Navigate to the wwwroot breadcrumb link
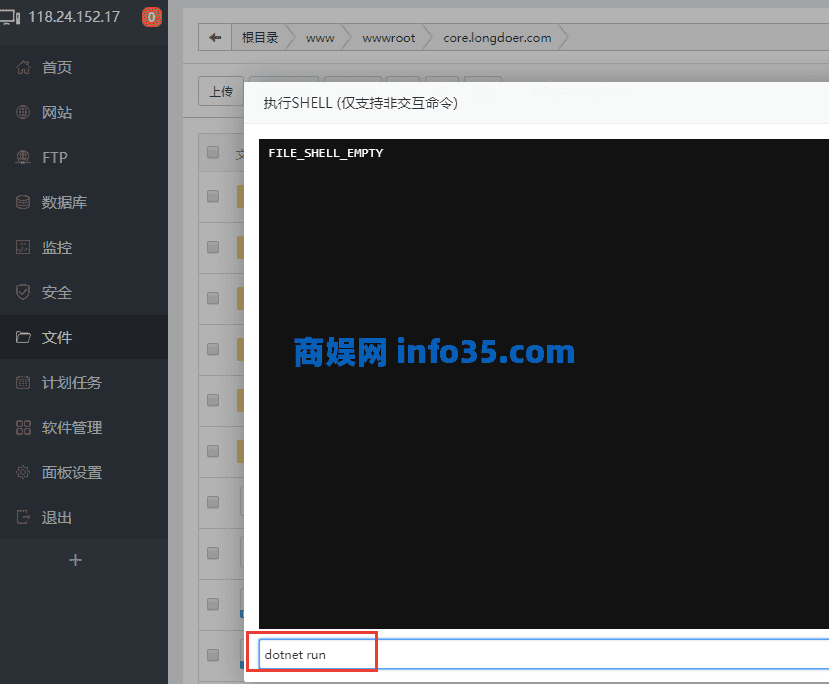The height and width of the screenshot is (684, 829). tap(388, 37)
